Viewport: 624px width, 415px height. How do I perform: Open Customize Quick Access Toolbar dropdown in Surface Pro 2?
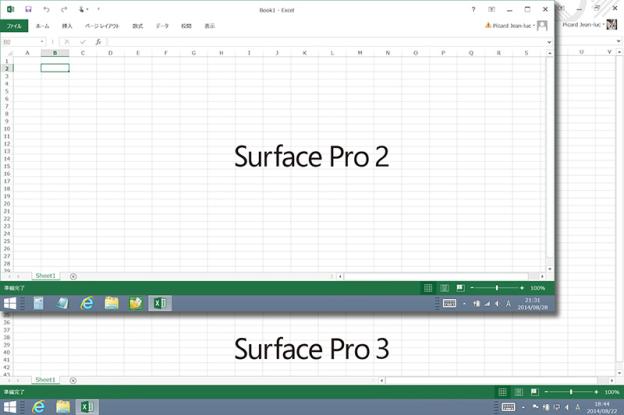[x=98, y=9]
